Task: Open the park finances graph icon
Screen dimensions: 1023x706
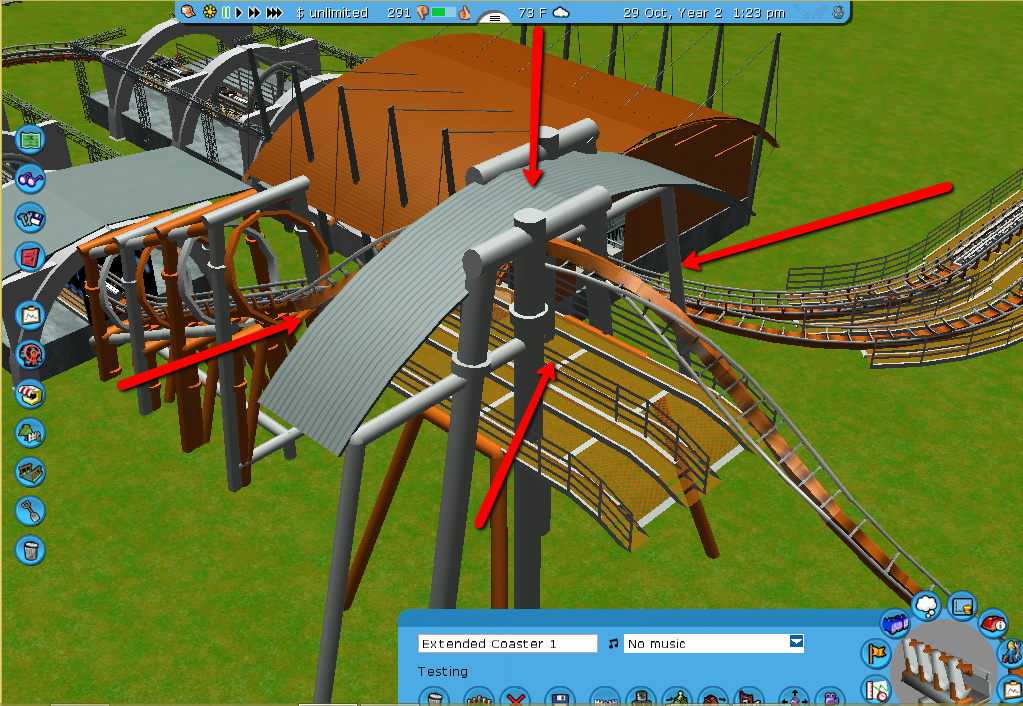Action: (x=31, y=317)
